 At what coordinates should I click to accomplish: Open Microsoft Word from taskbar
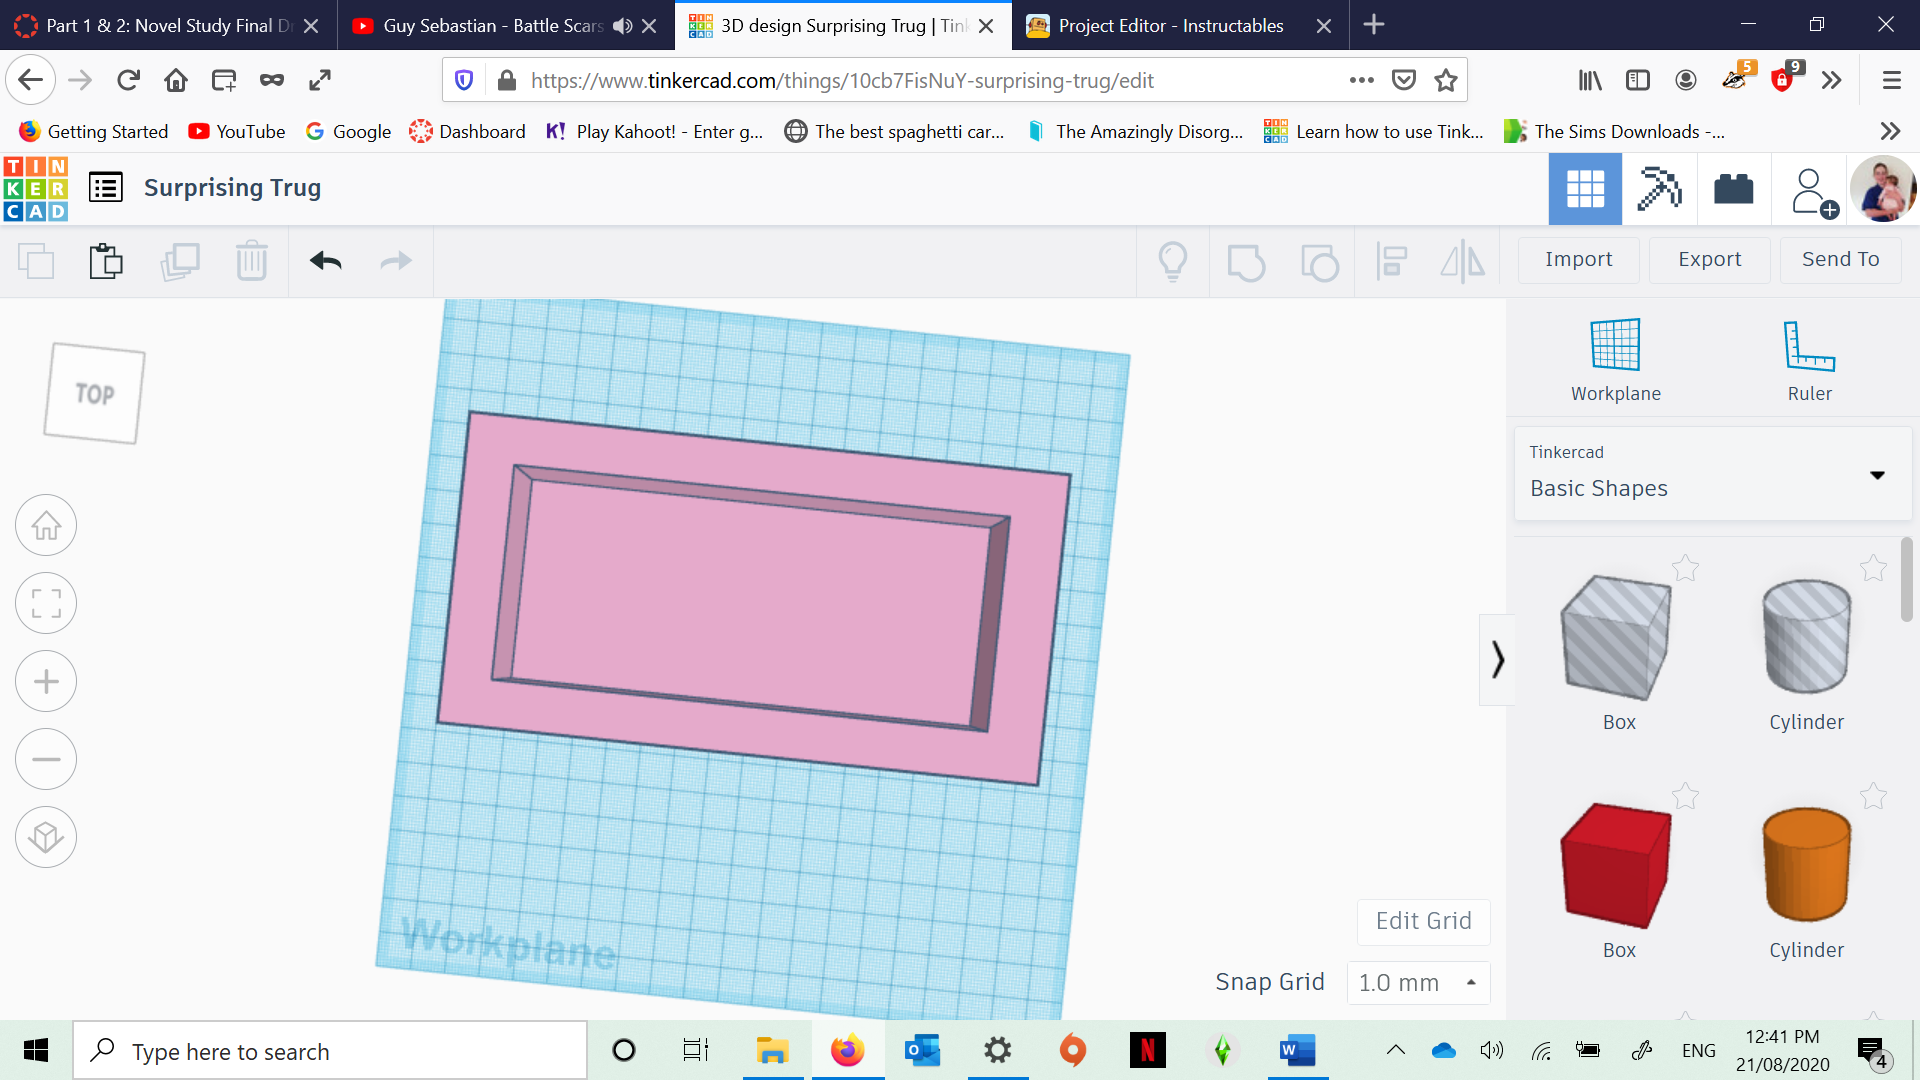point(1297,1051)
